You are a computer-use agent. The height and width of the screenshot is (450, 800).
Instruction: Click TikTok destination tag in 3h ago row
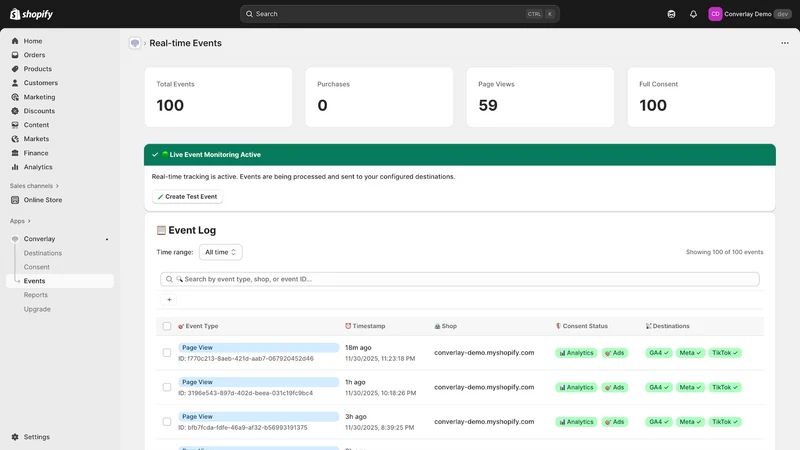click(724, 422)
